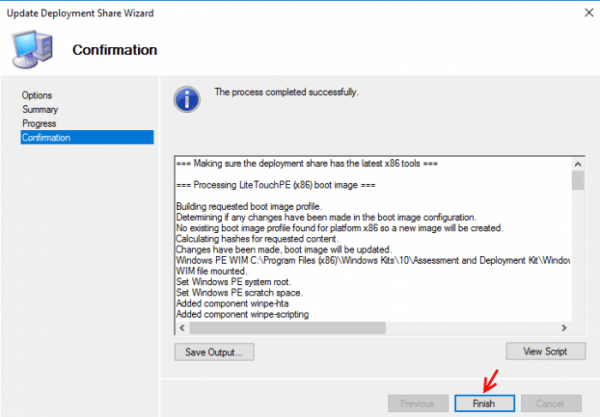
Task: Select the highlighted Confirmation step
Action: [87, 137]
